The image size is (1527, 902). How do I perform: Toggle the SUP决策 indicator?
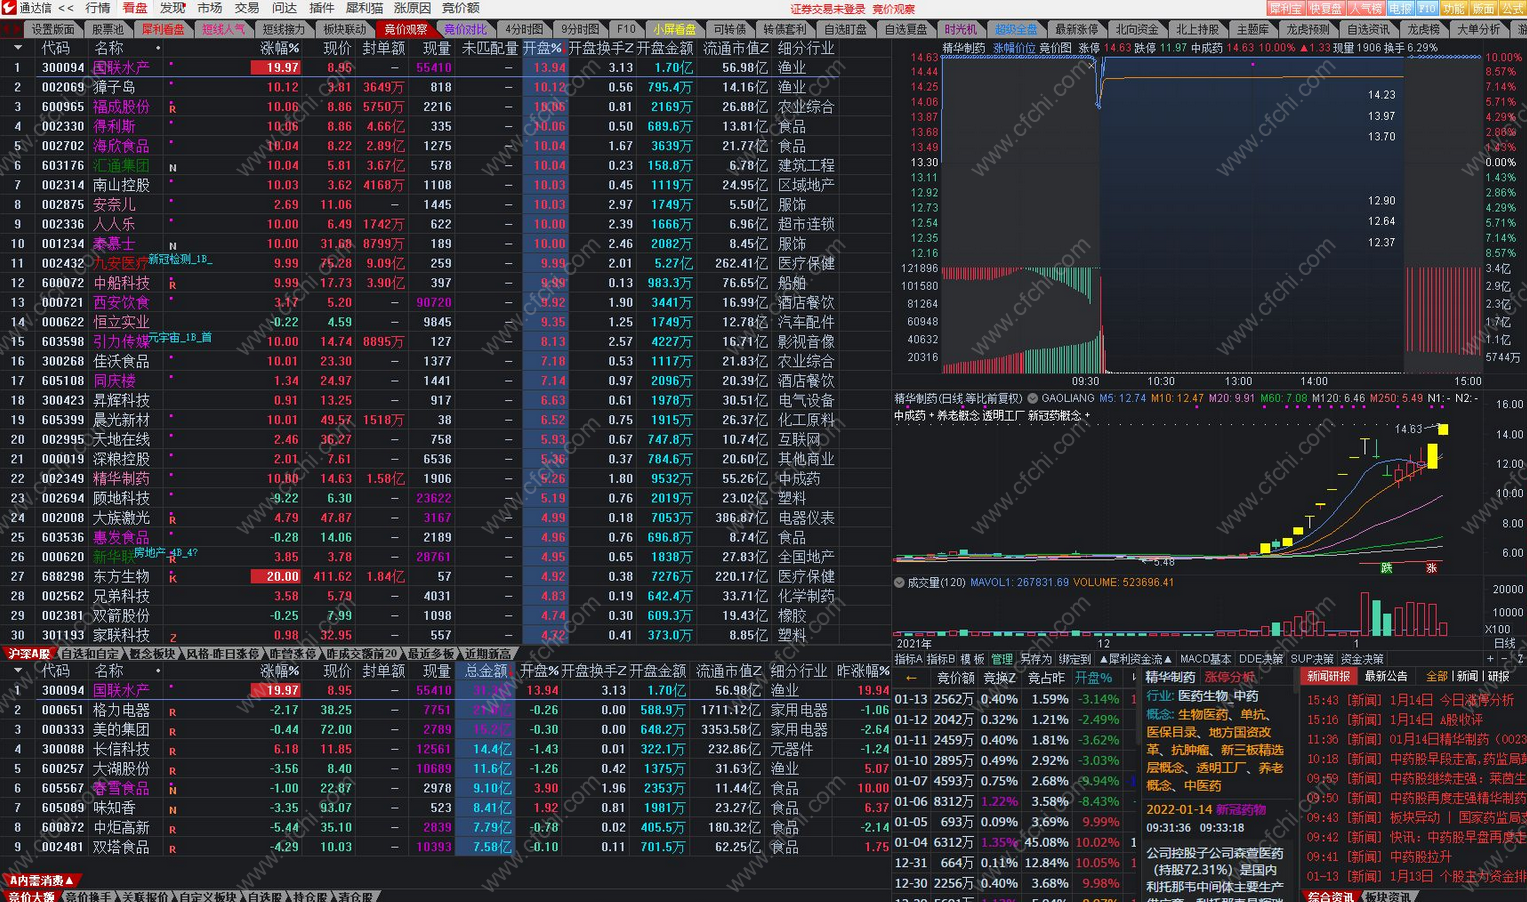(1312, 659)
